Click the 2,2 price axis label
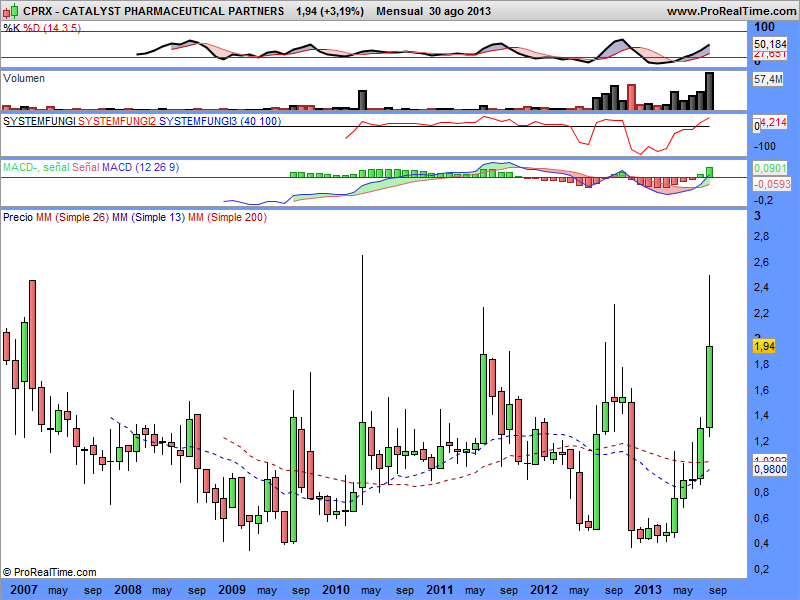The image size is (800, 600). click(x=761, y=313)
